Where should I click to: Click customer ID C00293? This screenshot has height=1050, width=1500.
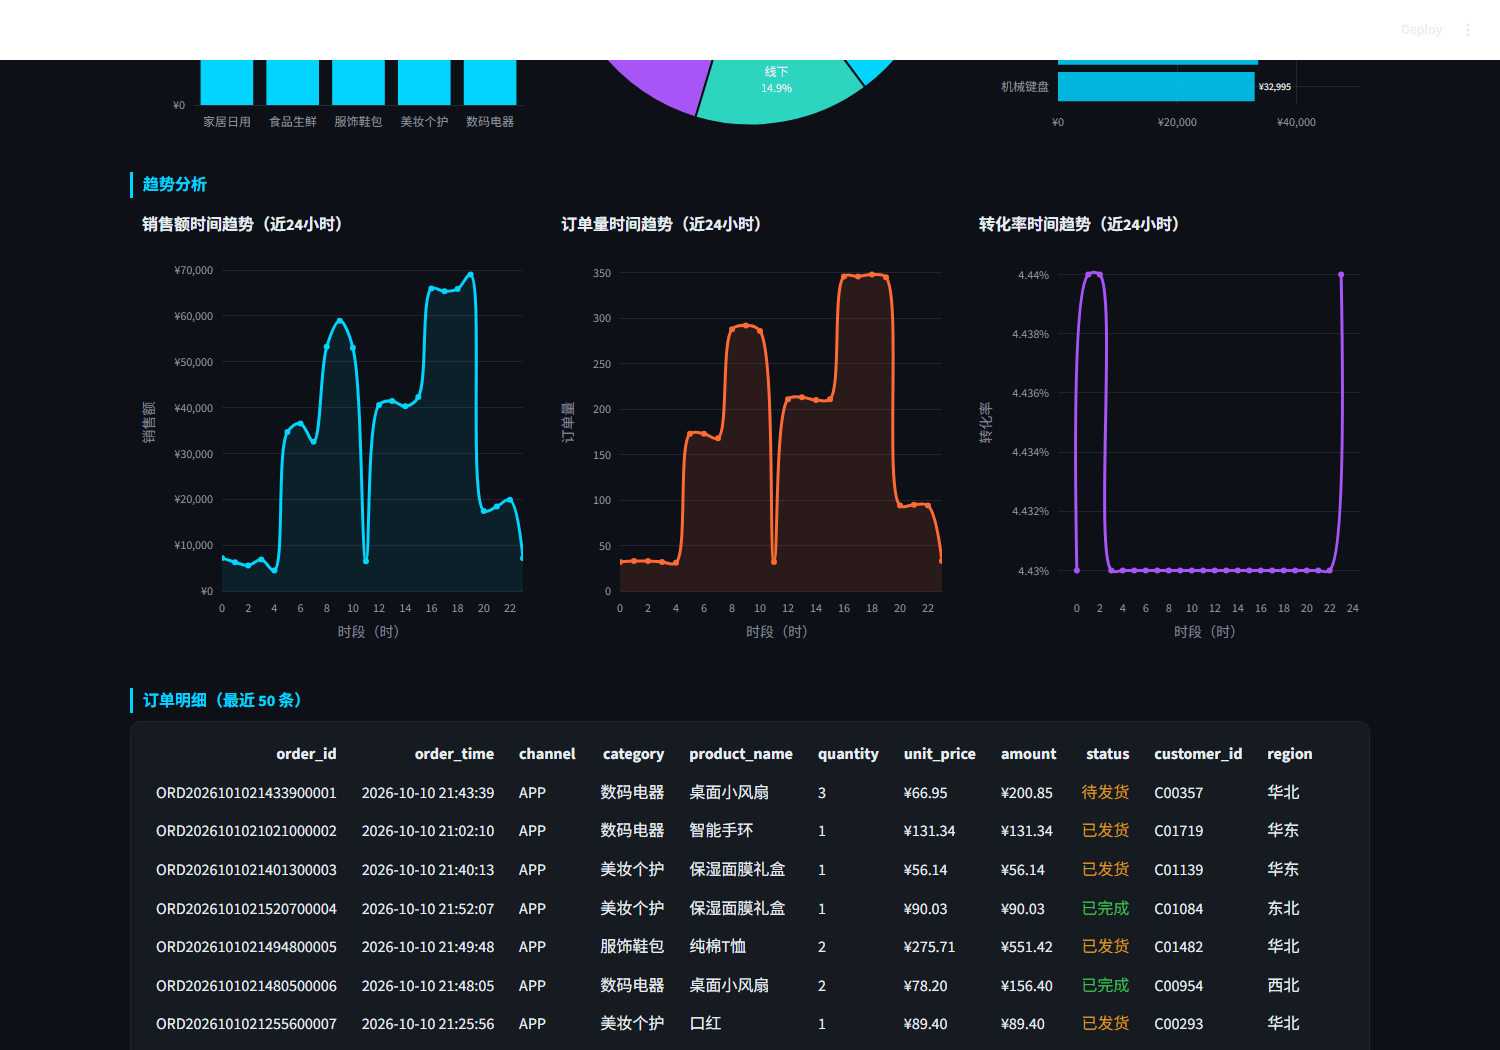pyautogui.click(x=1179, y=1024)
